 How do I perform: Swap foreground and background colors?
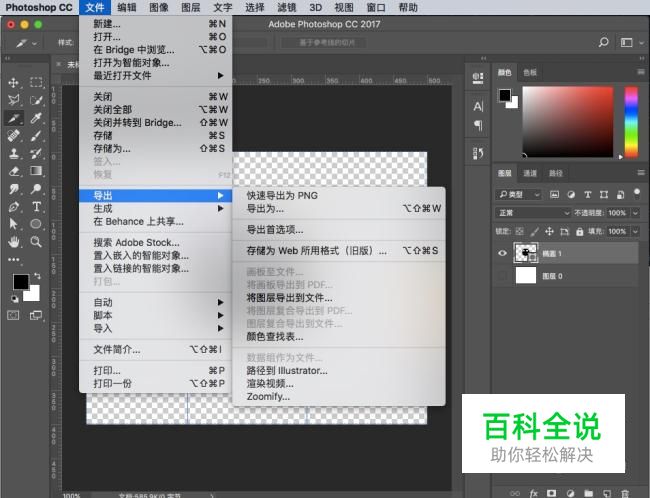tap(37, 276)
